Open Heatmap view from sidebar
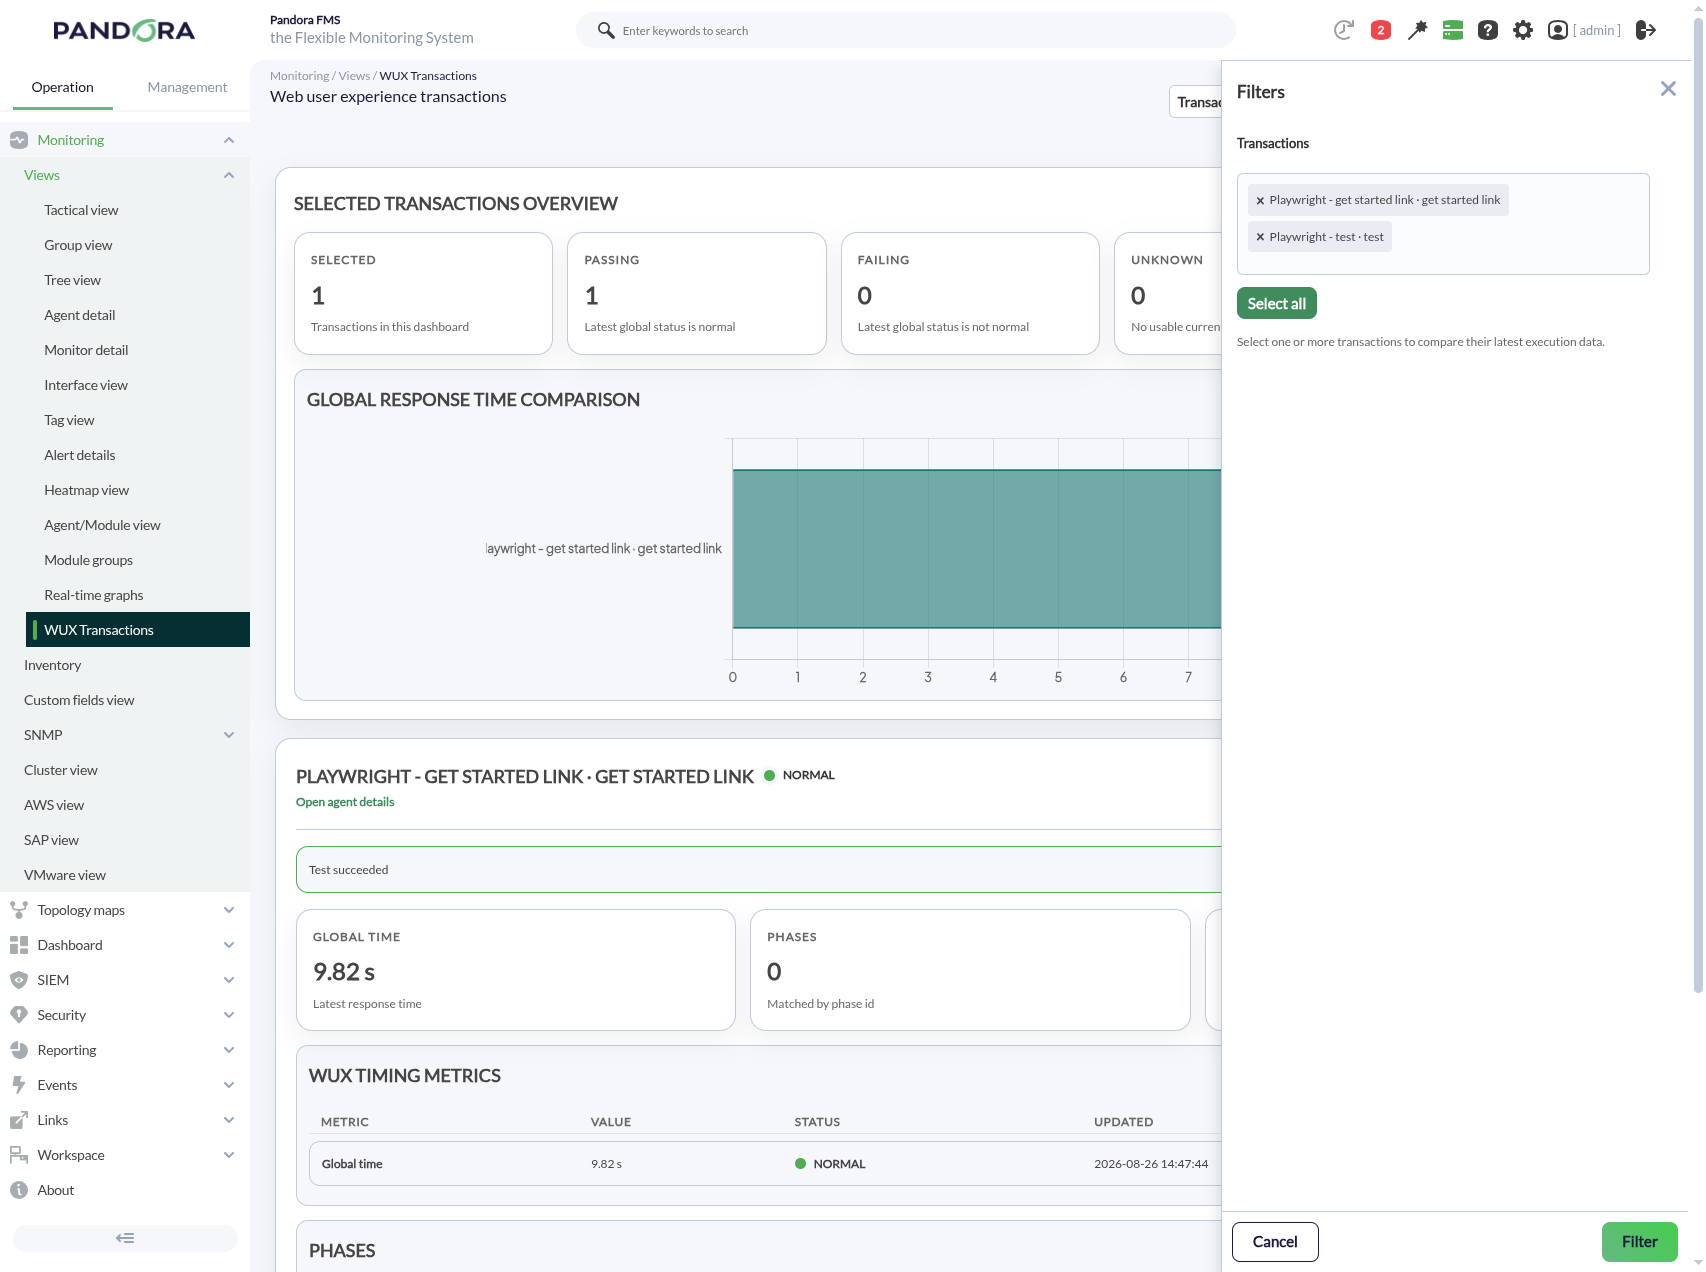The height and width of the screenshot is (1272, 1706). pos(87,490)
